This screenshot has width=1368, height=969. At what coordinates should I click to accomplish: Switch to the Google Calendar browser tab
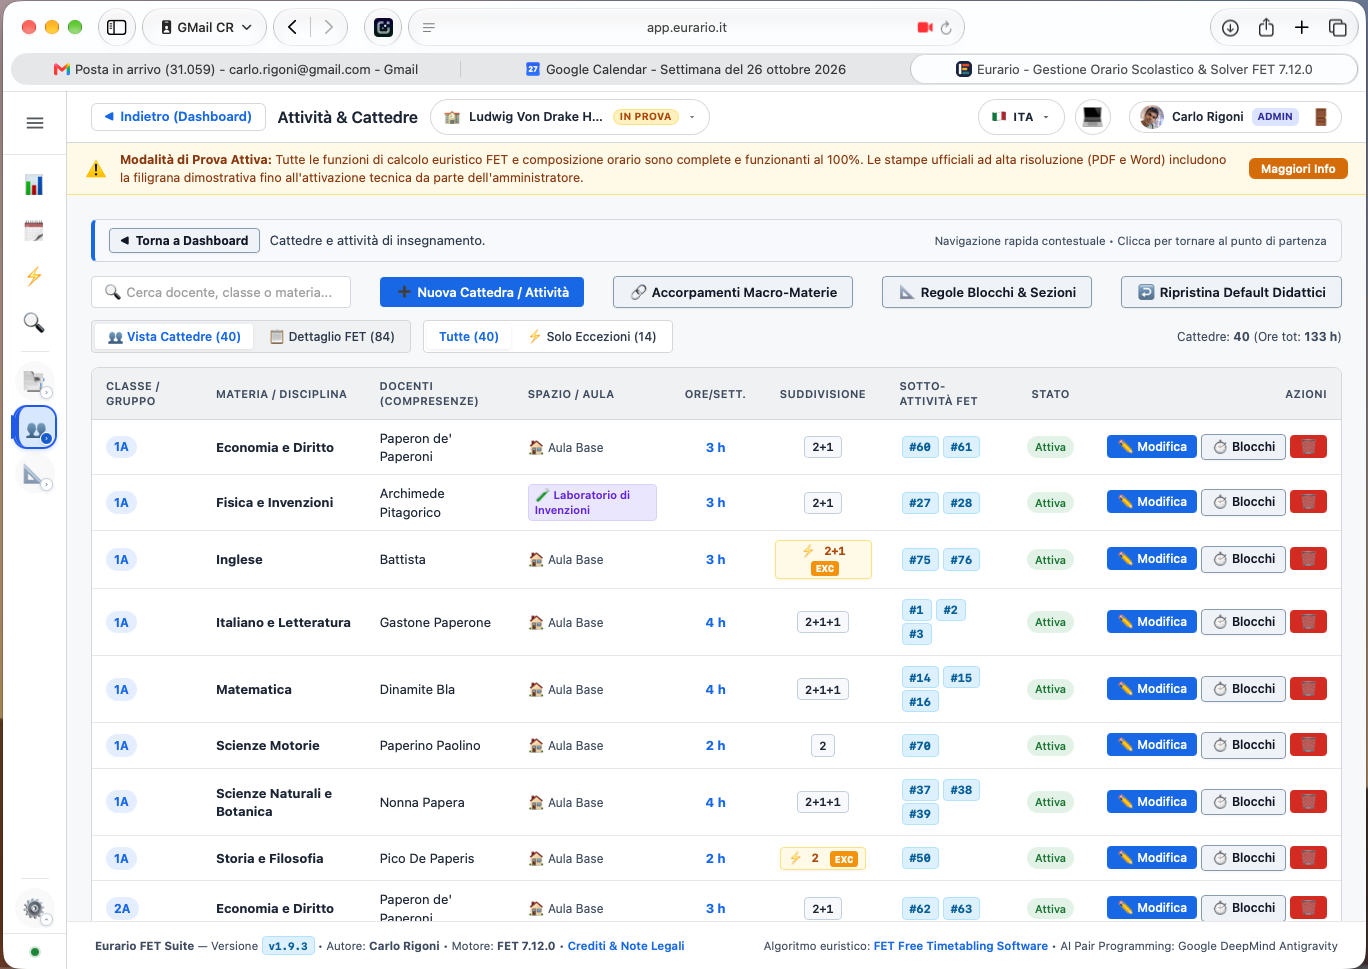point(686,69)
